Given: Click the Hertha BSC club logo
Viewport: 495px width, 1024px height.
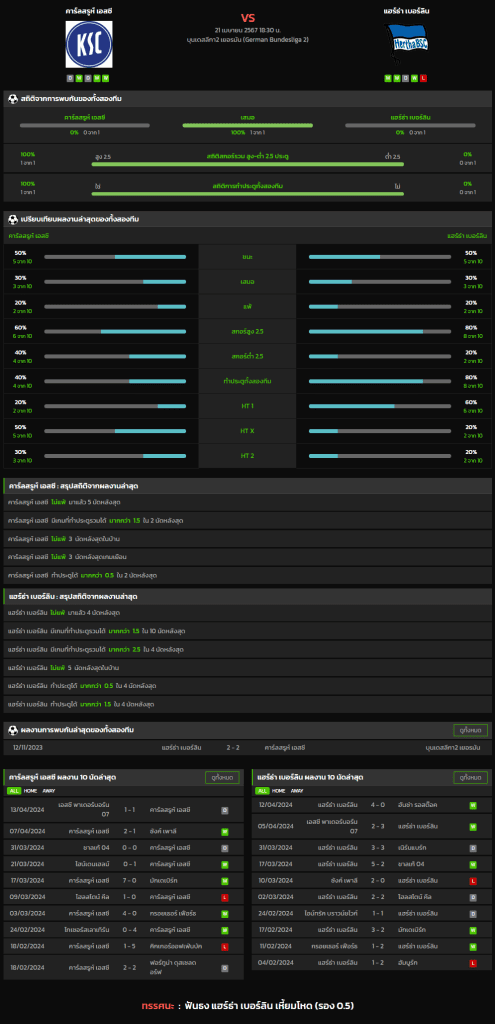Looking at the screenshot, I should point(406,44).
